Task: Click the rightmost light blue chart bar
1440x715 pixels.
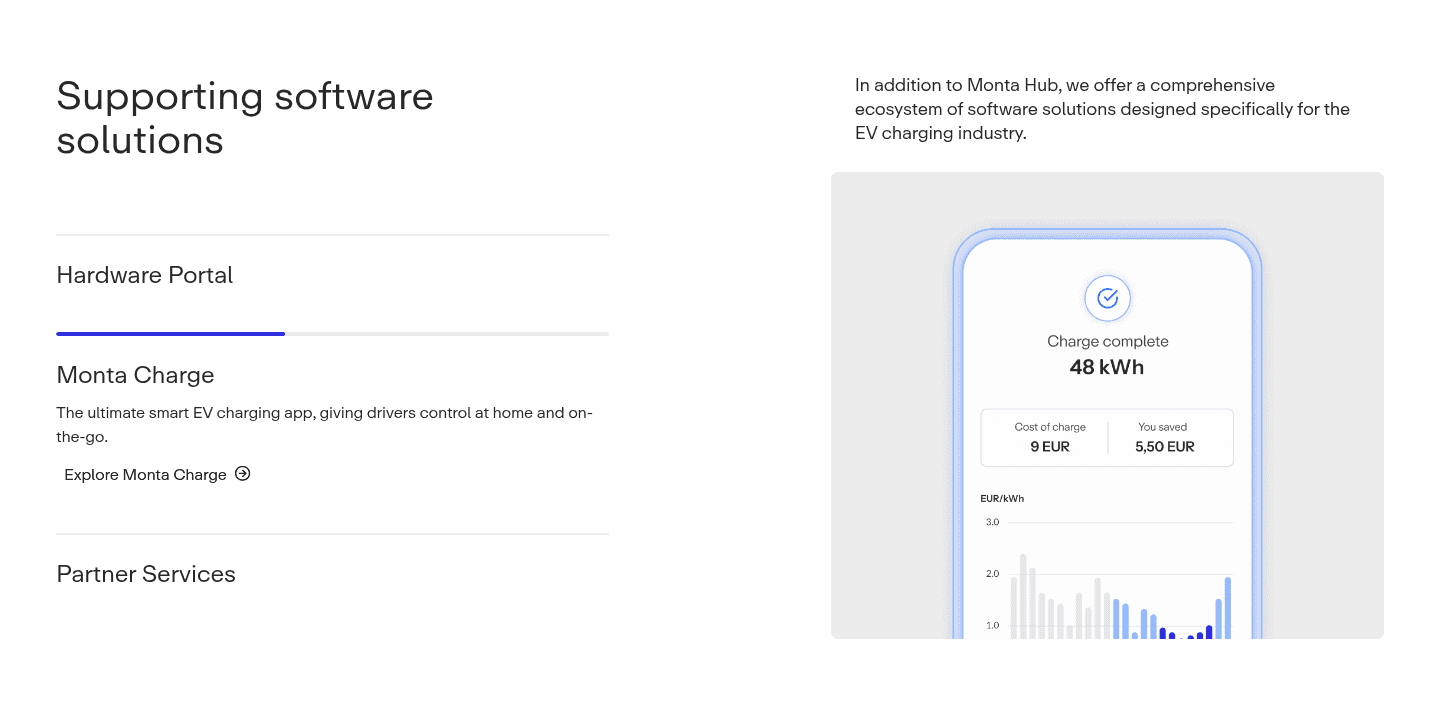Action: click(x=1228, y=608)
